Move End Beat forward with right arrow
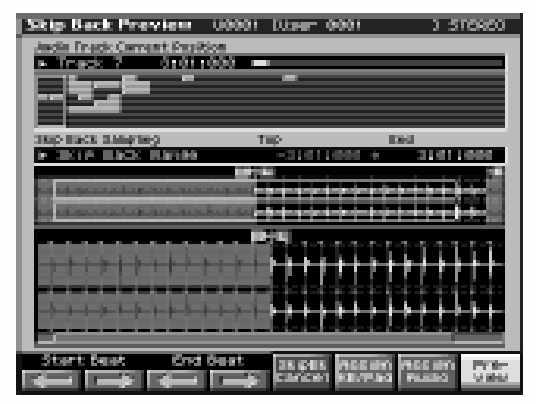 [239, 380]
